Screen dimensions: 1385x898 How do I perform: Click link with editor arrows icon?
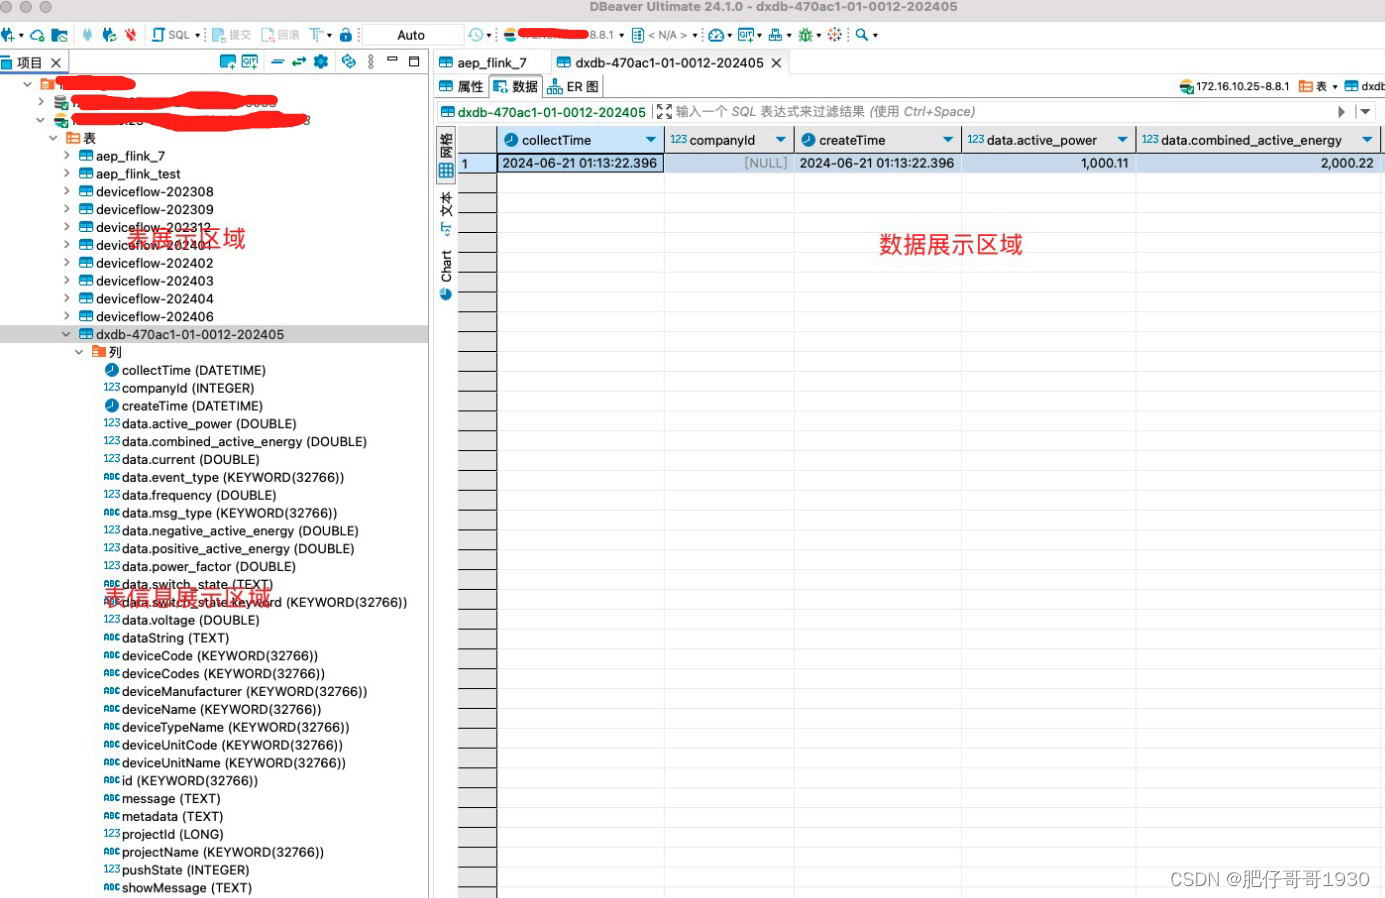coord(299,62)
